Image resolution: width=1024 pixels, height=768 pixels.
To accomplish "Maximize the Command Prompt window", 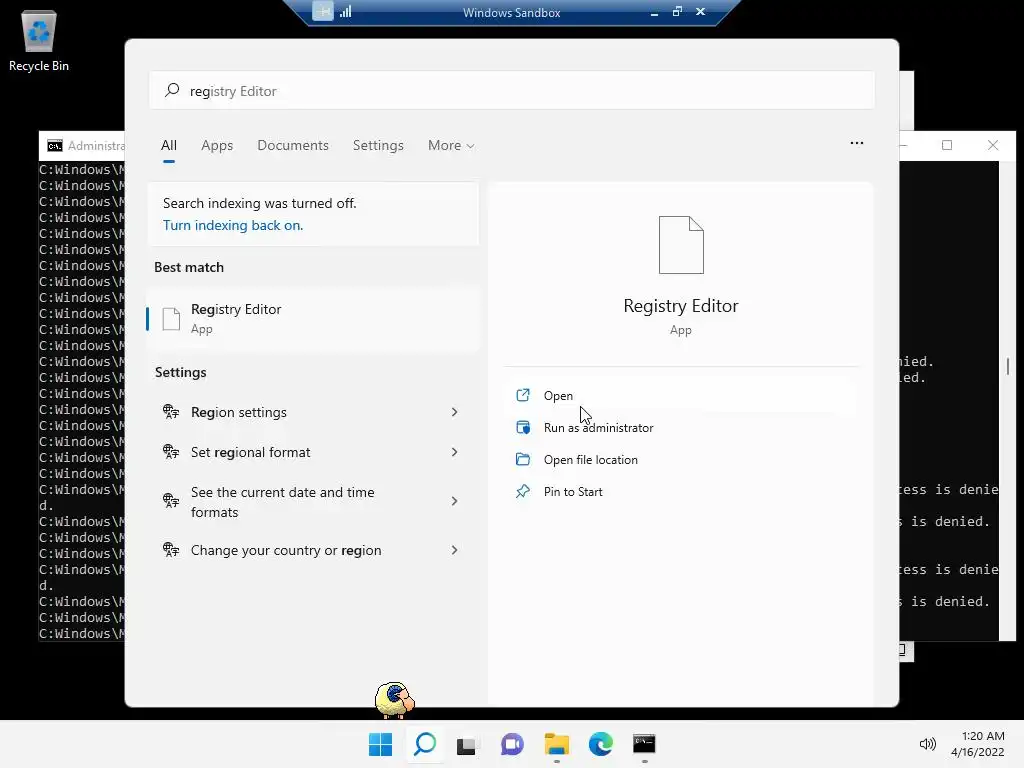I will pos(947,145).
